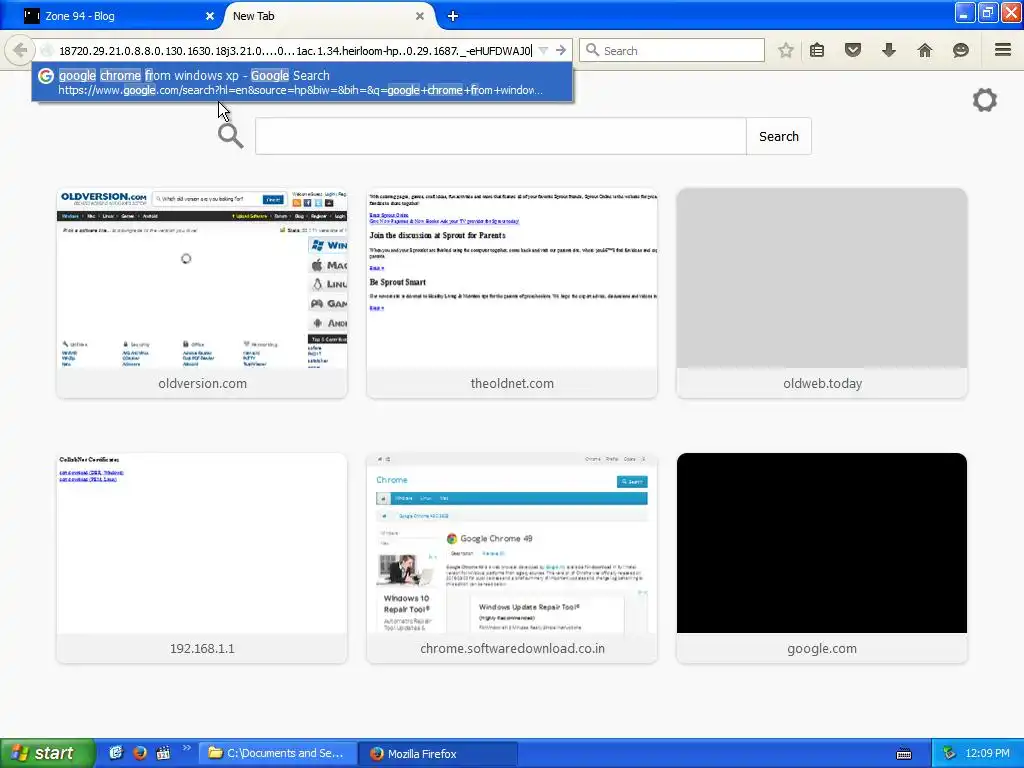Close the Zone 94 - Blog tab
The image size is (1024, 768).
click(x=210, y=16)
